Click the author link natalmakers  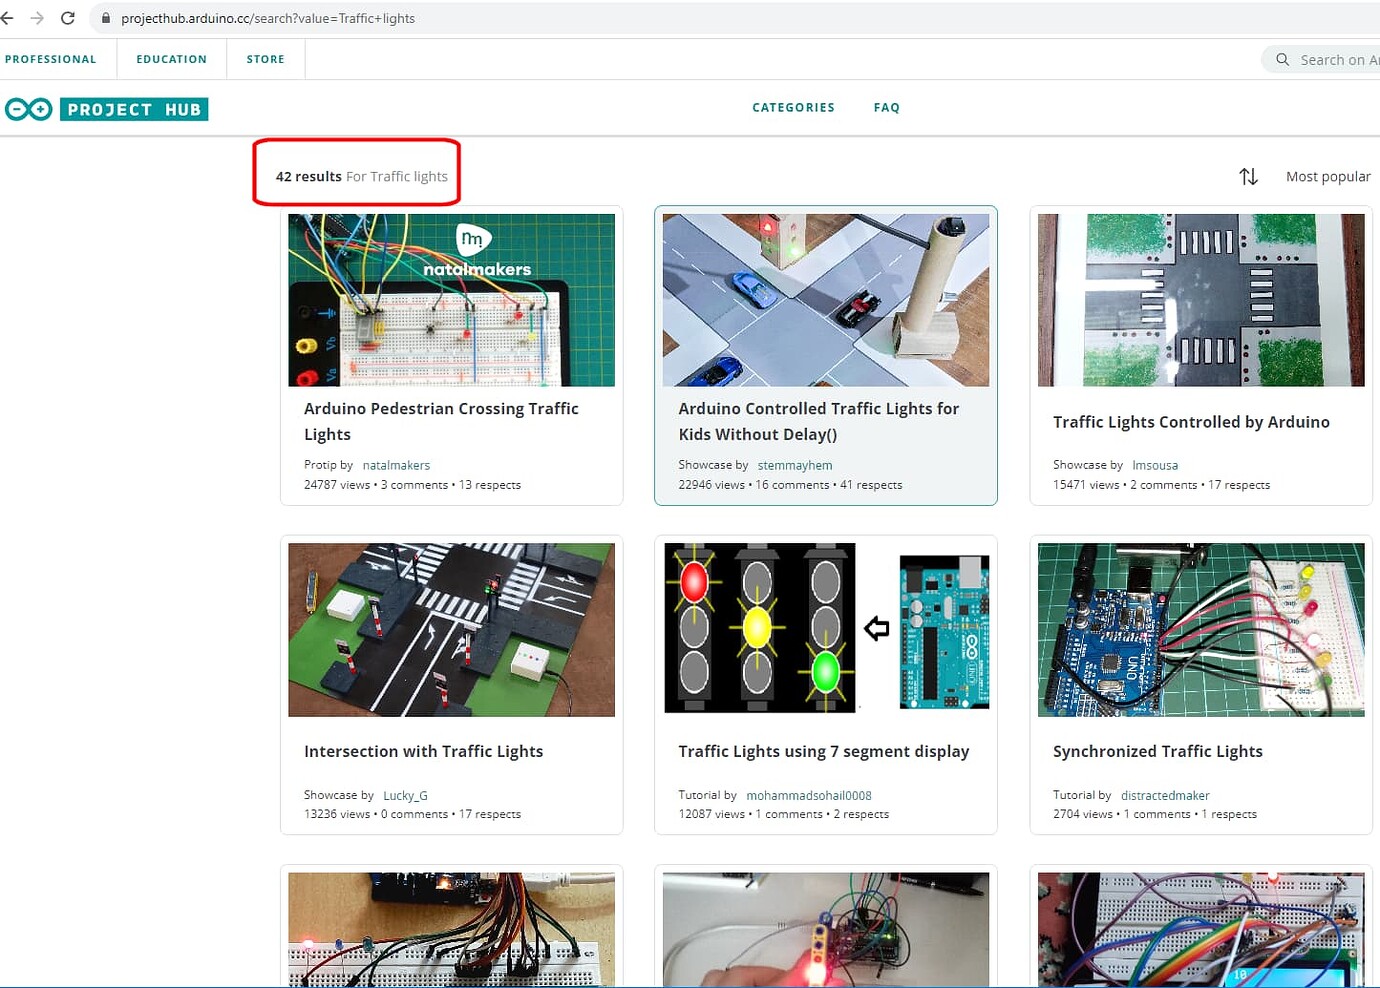396,464
